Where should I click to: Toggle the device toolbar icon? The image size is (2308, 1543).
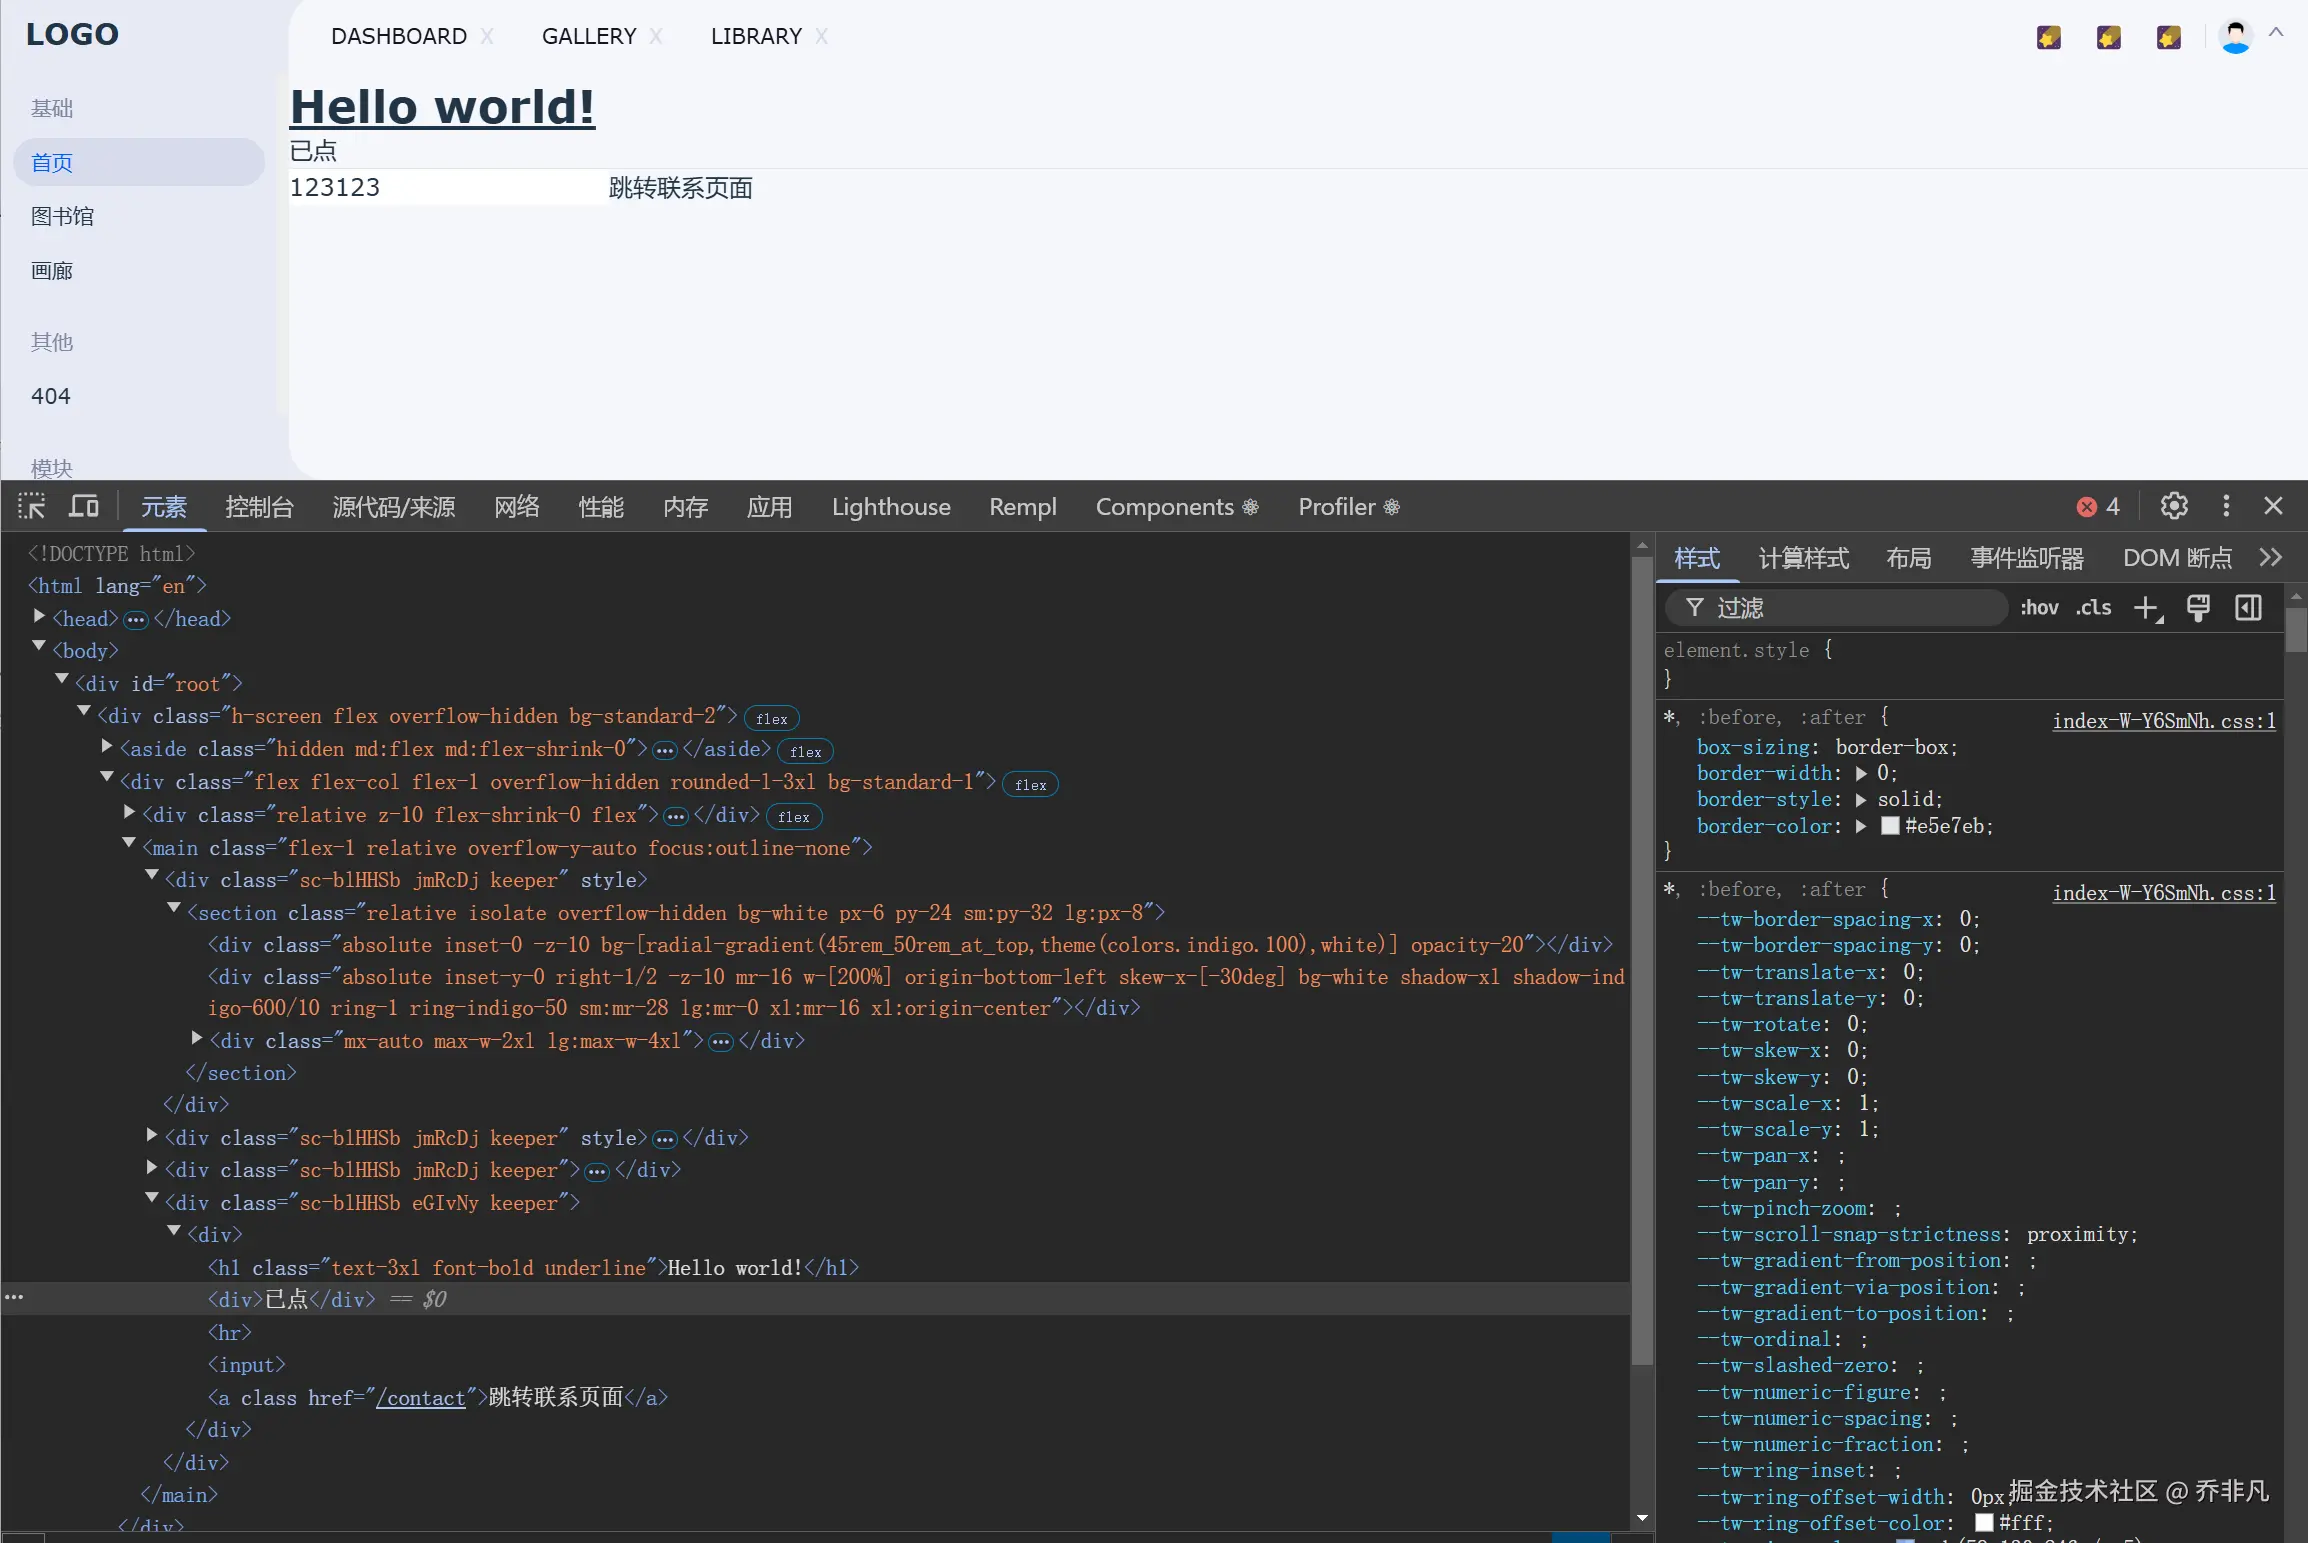click(84, 506)
